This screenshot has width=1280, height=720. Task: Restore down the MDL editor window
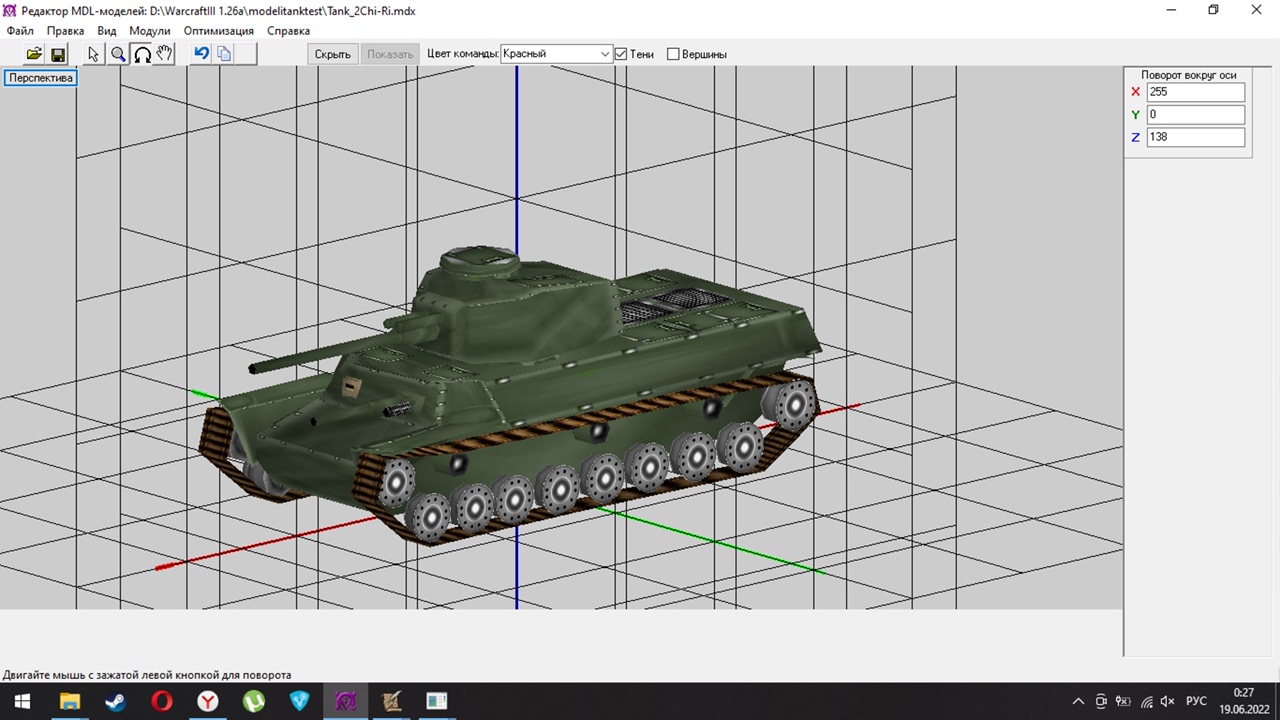[x=1213, y=10]
